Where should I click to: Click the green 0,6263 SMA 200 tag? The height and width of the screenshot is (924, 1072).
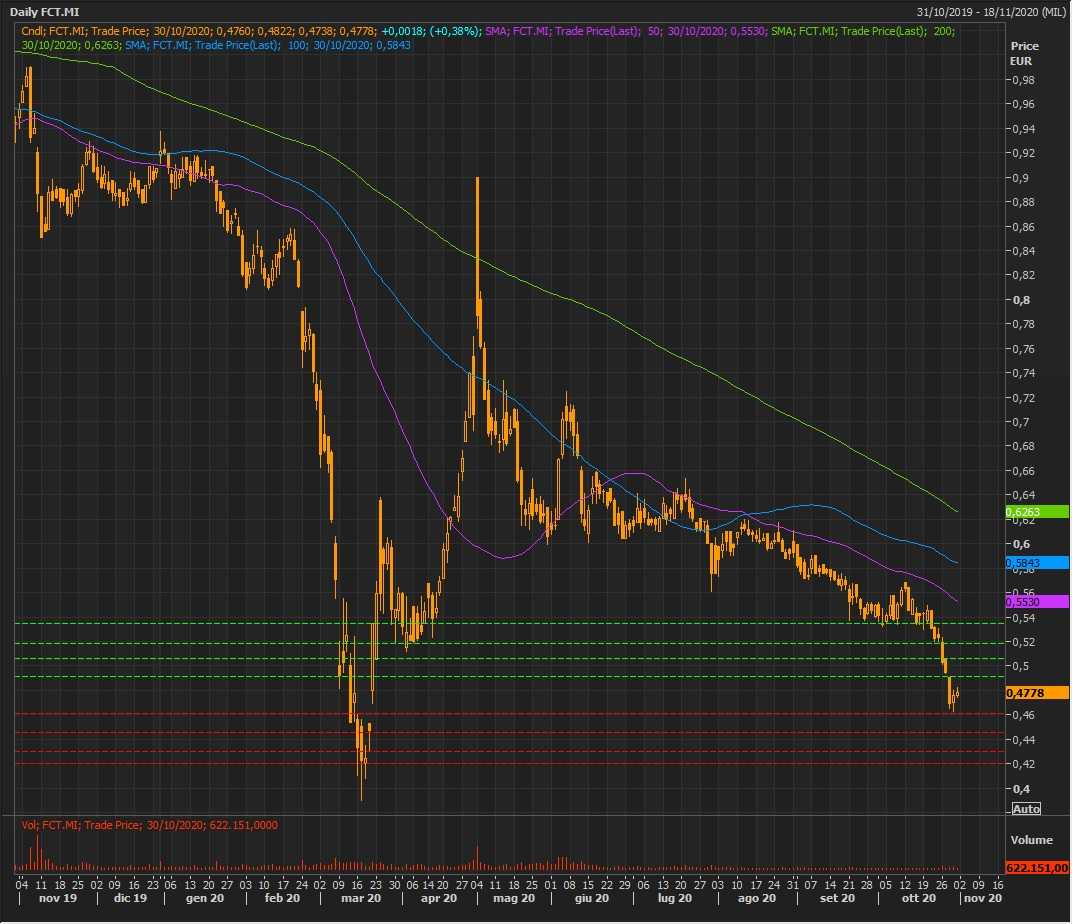tap(1037, 512)
